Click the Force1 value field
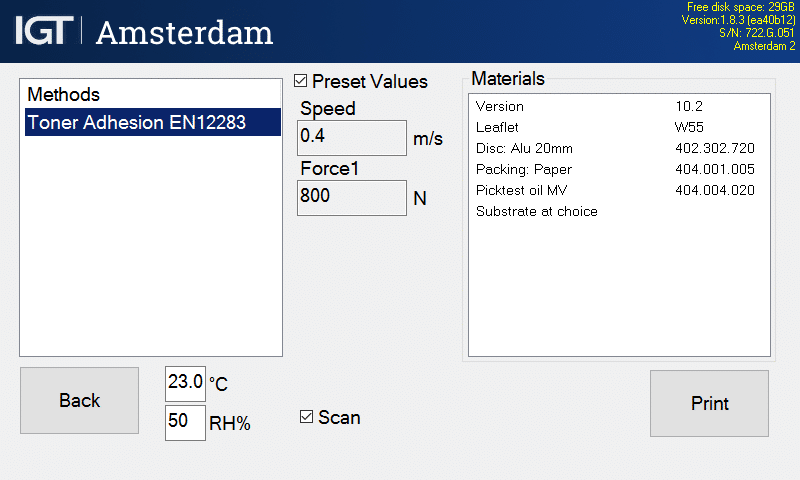The image size is (800, 480). [x=352, y=197]
